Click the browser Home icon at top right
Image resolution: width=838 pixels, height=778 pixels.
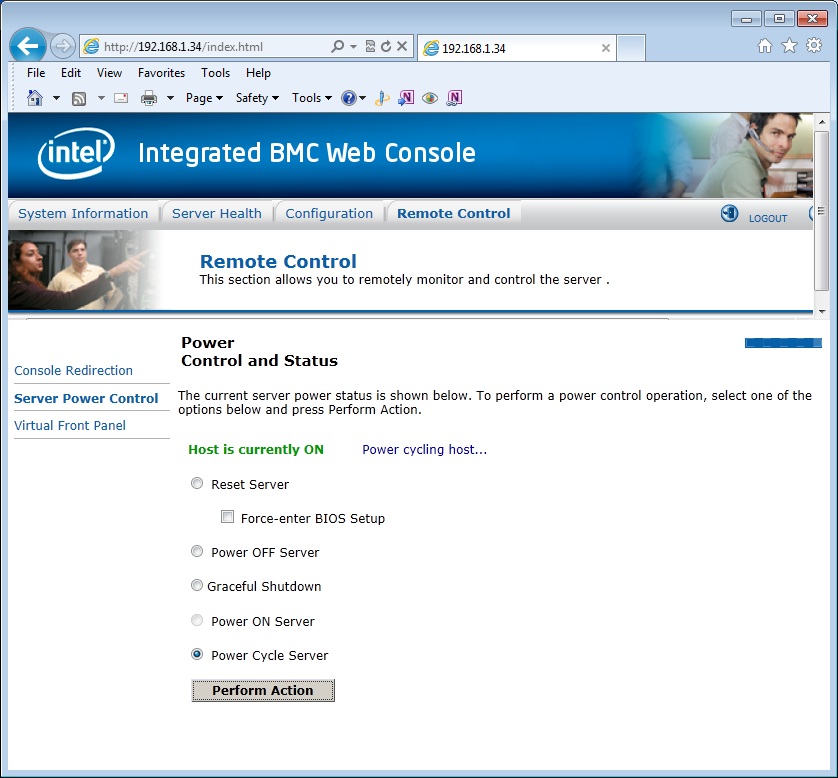pos(765,46)
